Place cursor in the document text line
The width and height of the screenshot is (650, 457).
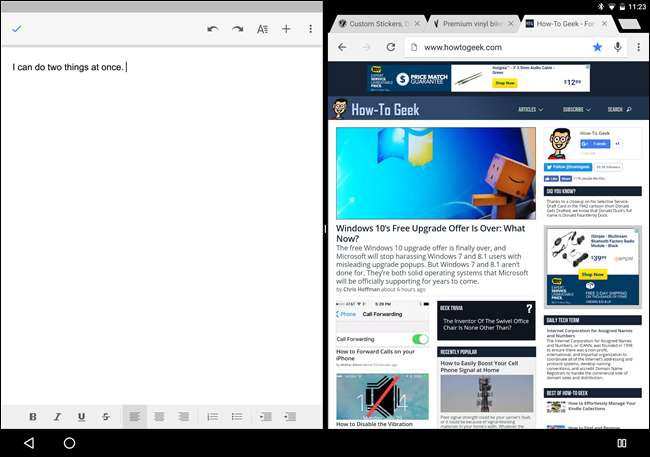point(68,67)
